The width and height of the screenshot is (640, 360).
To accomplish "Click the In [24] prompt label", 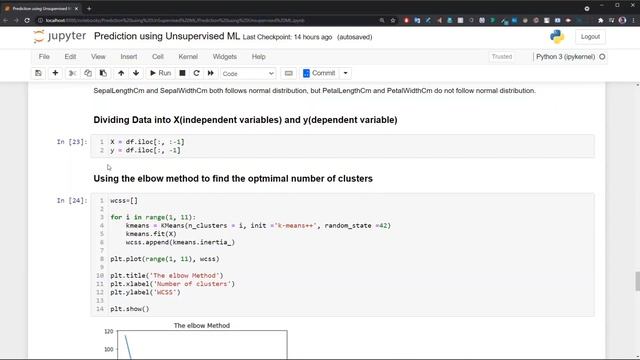I will coord(72,200).
